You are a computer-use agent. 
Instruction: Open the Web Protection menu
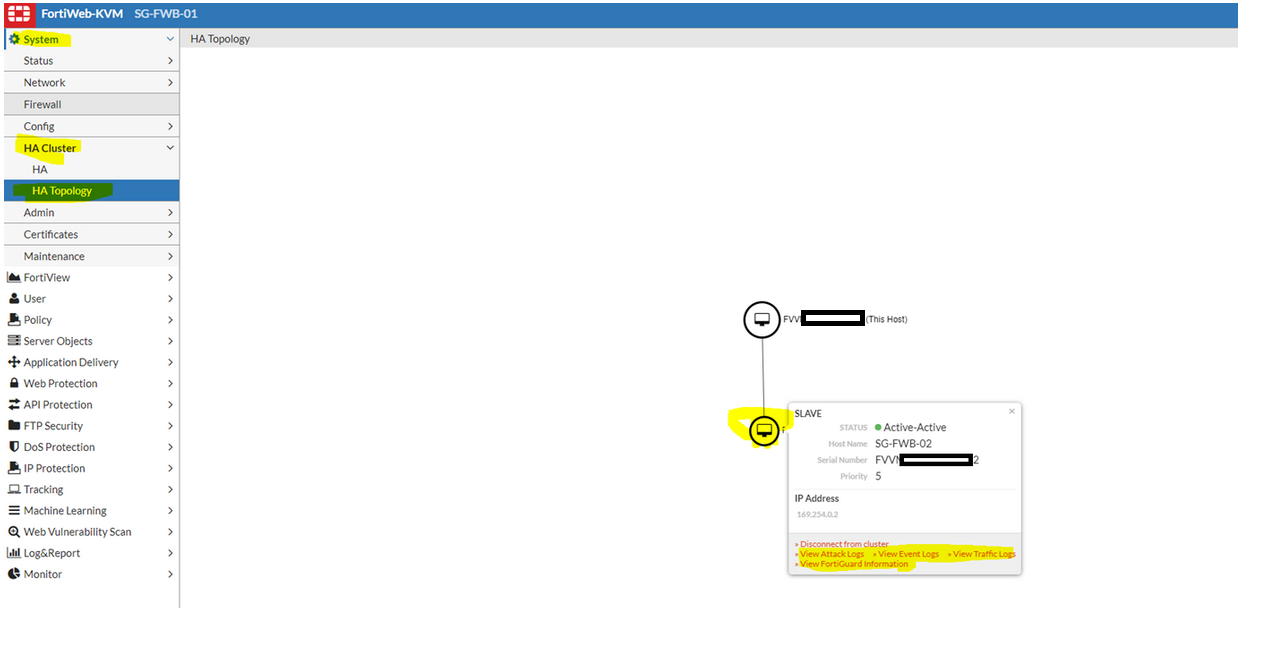pos(91,383)
